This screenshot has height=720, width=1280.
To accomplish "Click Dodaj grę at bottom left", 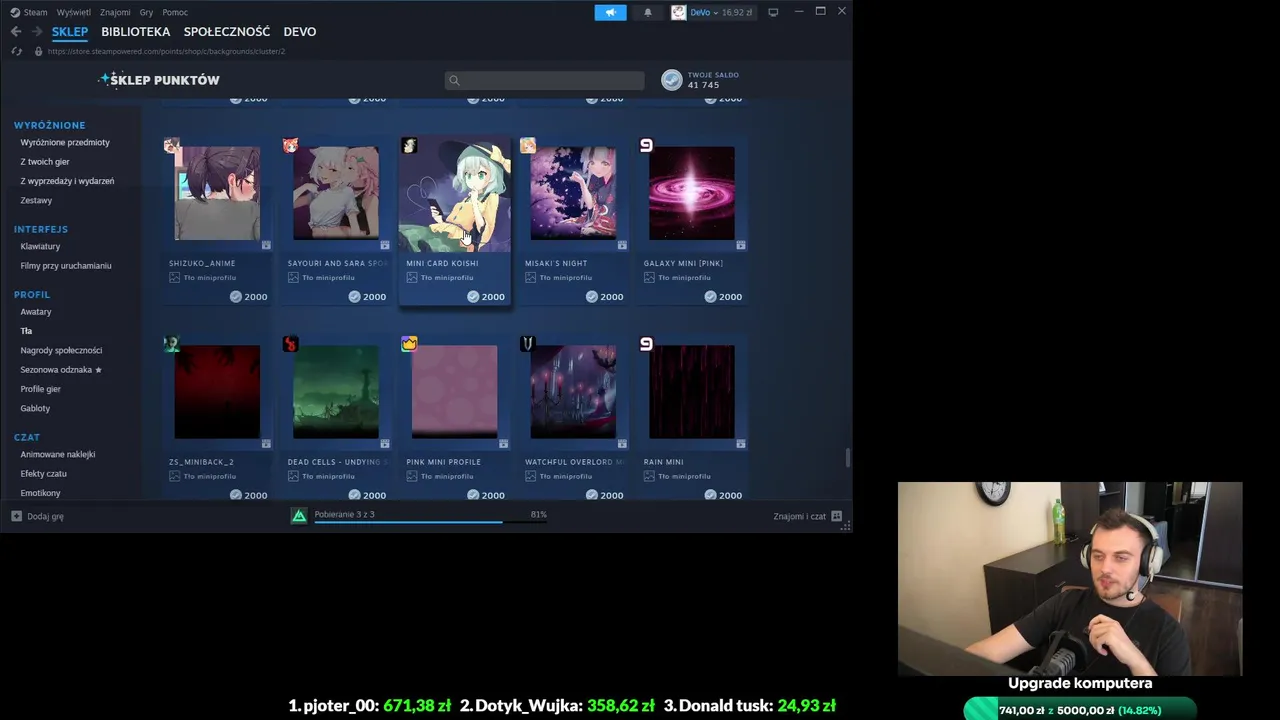I will [x=38, y=516].
